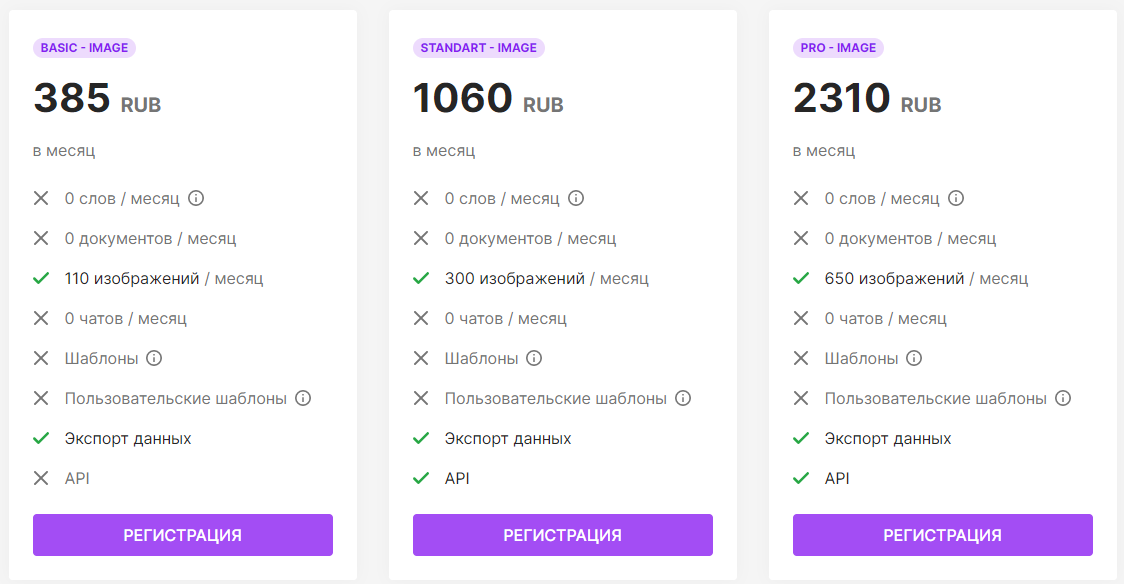This screenshot has height=584, width=1124.
Task: Click the X mark beside API in Basic plan
Action: tap(41, 478)
